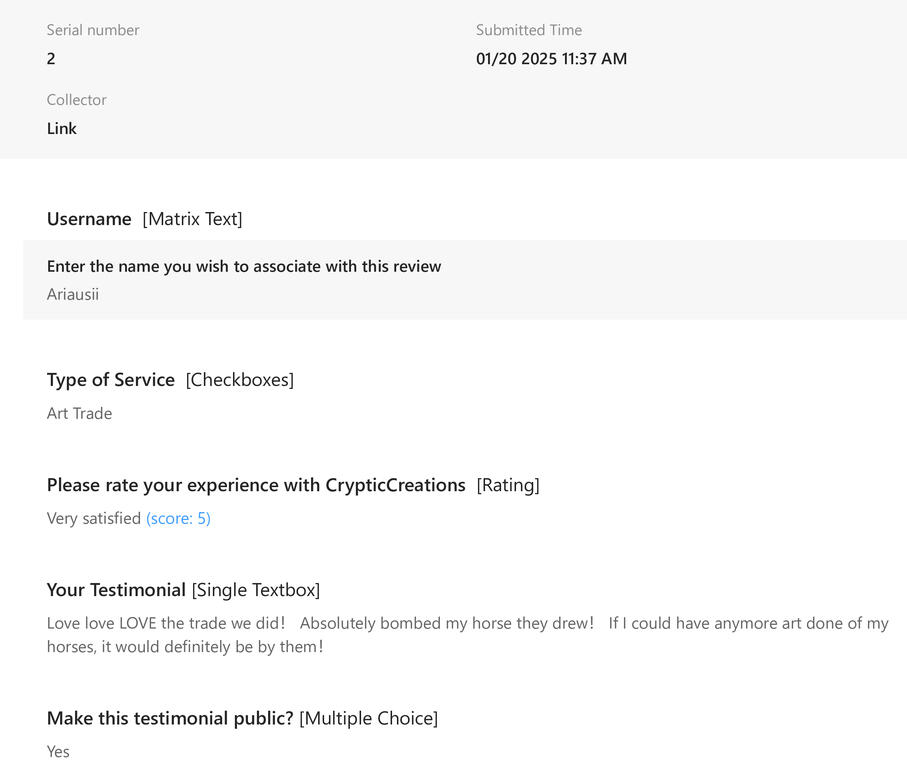Select the "Serial number" label

93,30
